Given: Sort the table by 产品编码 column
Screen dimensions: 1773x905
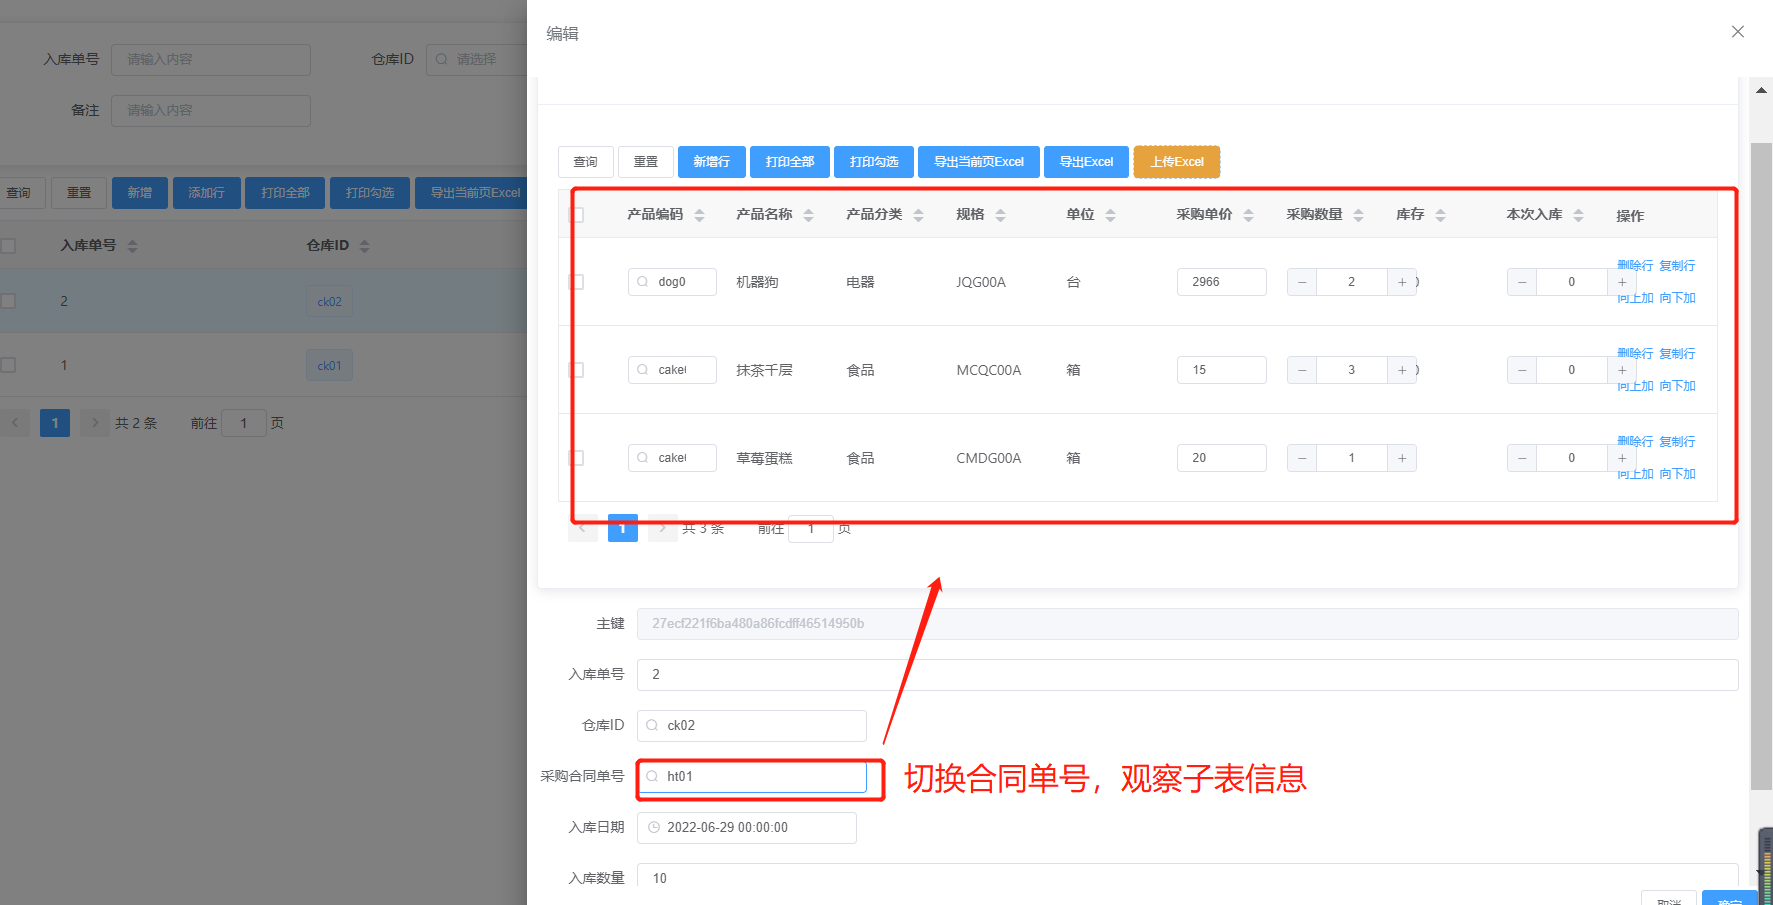Looking at the screenshot, I should [x=699, y=215].
